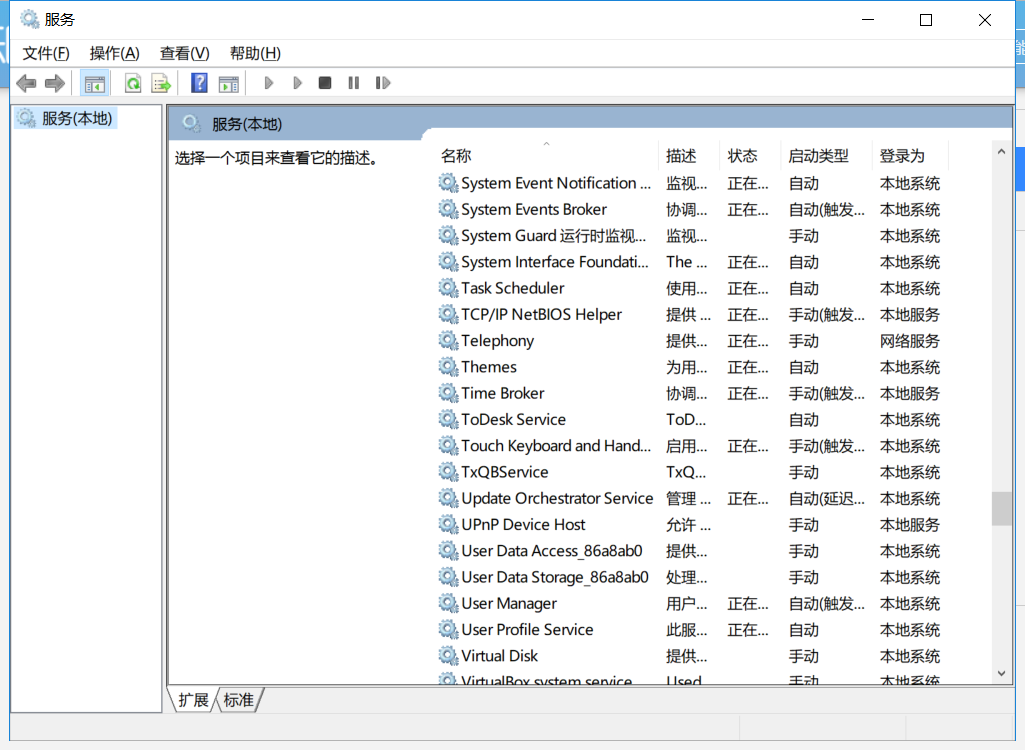1025x750 pixels.
Task: Select the System Events Broker service
Action: pos(690,209)
